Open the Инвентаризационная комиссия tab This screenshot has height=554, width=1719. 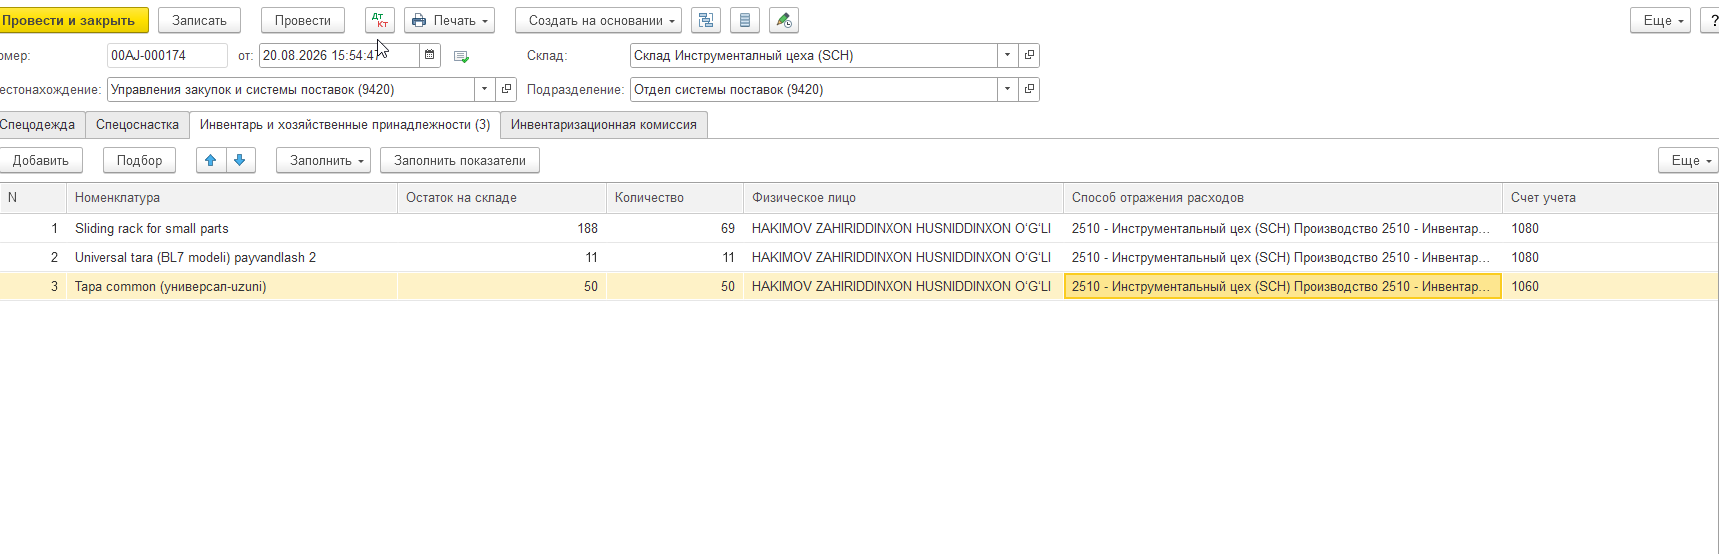click(x=604, y=124)
